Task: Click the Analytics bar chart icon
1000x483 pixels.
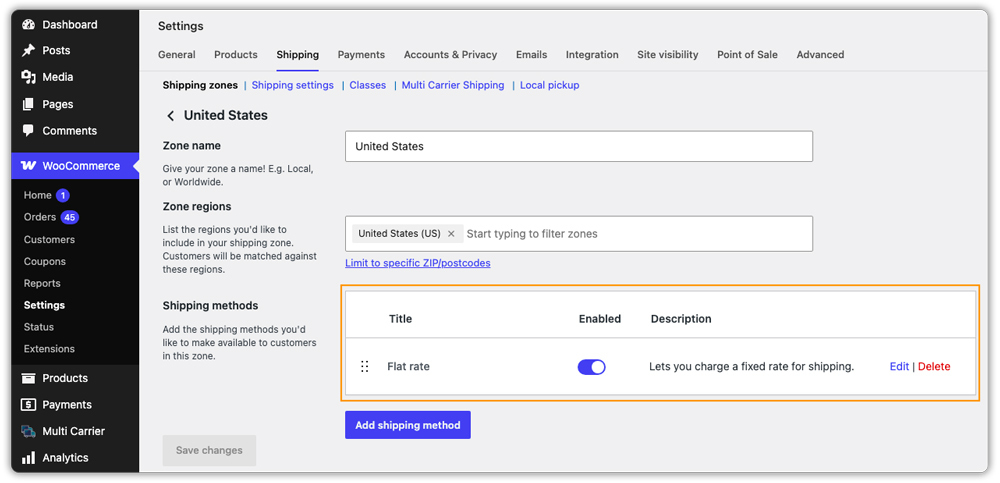Action: coord(28,458)
